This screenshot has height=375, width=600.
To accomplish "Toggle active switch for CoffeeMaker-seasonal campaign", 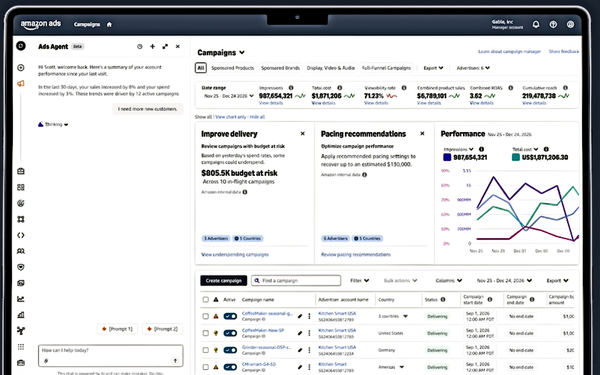I will 230,316.
